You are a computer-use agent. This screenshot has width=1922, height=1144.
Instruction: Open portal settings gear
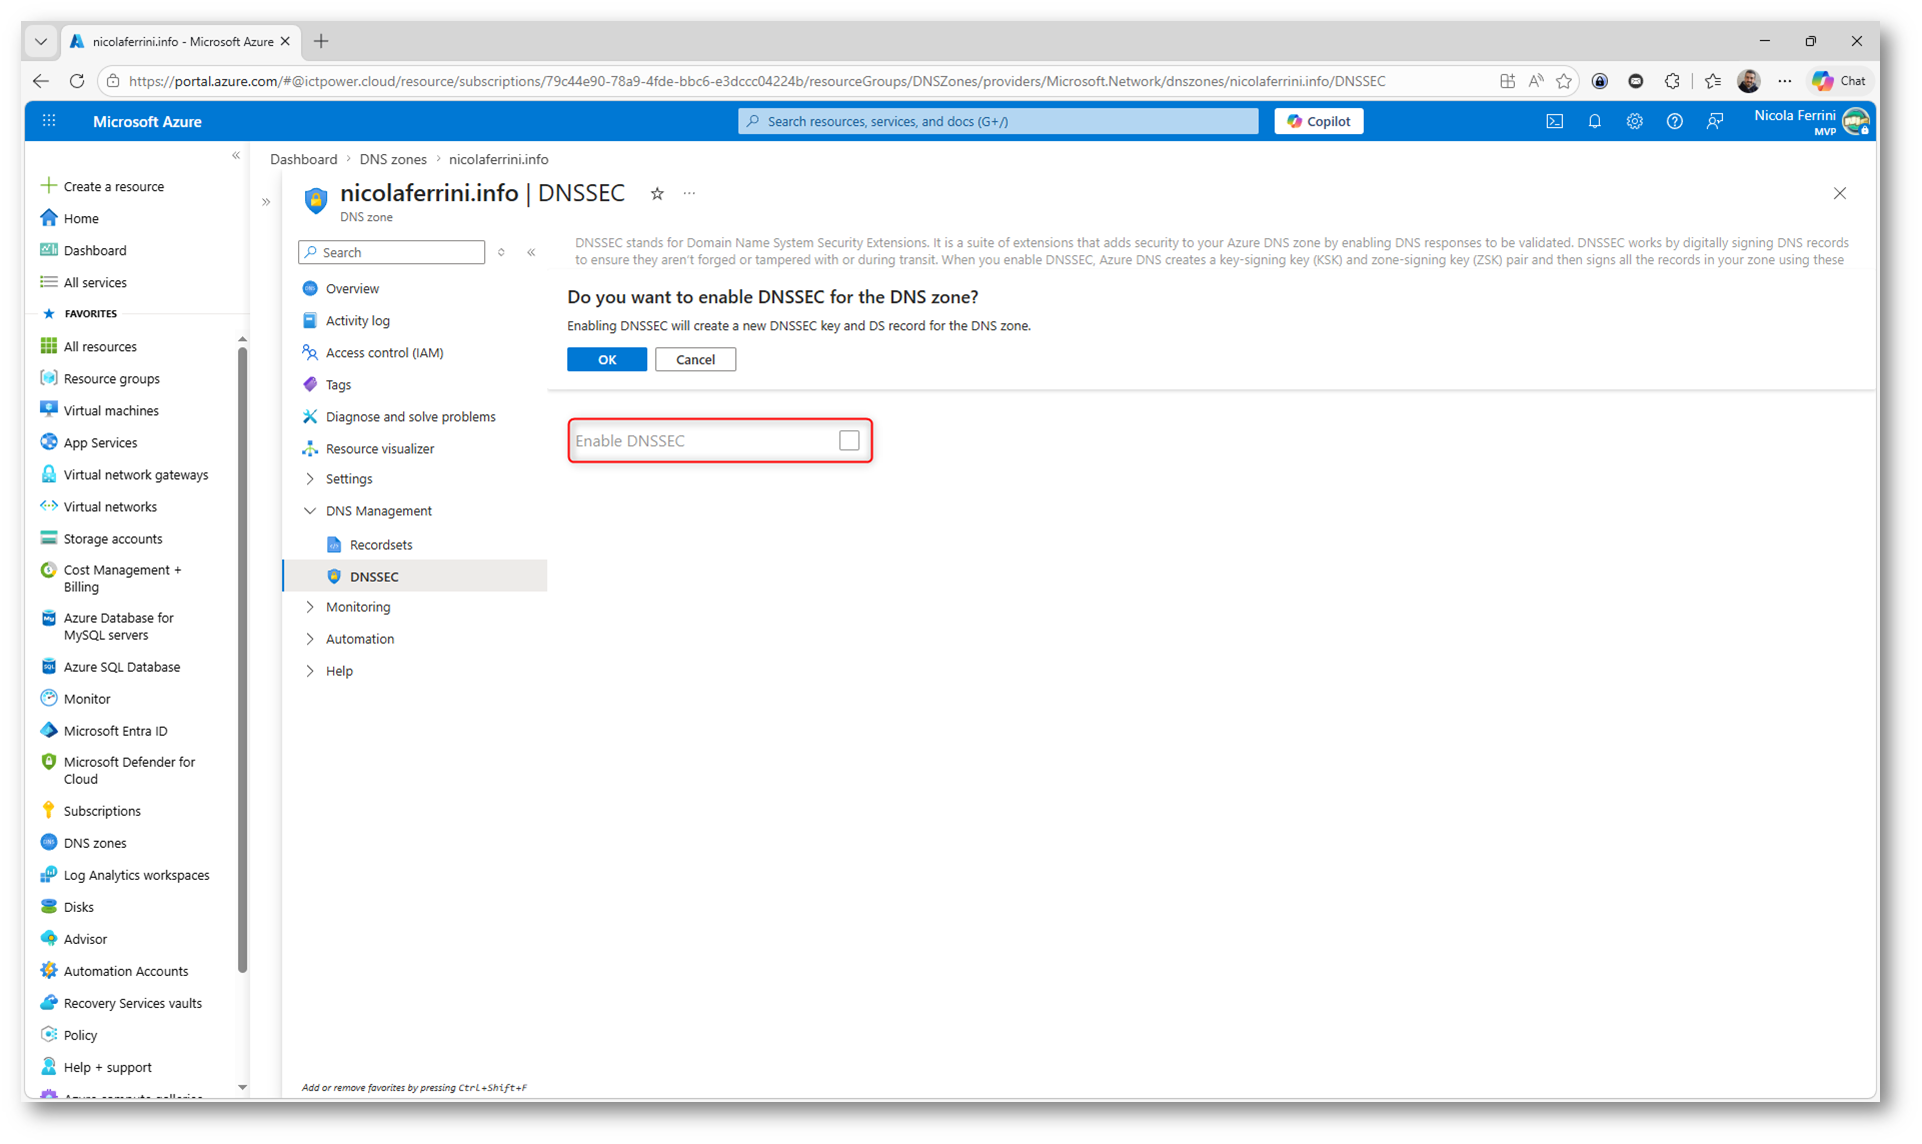(1634, 121)
